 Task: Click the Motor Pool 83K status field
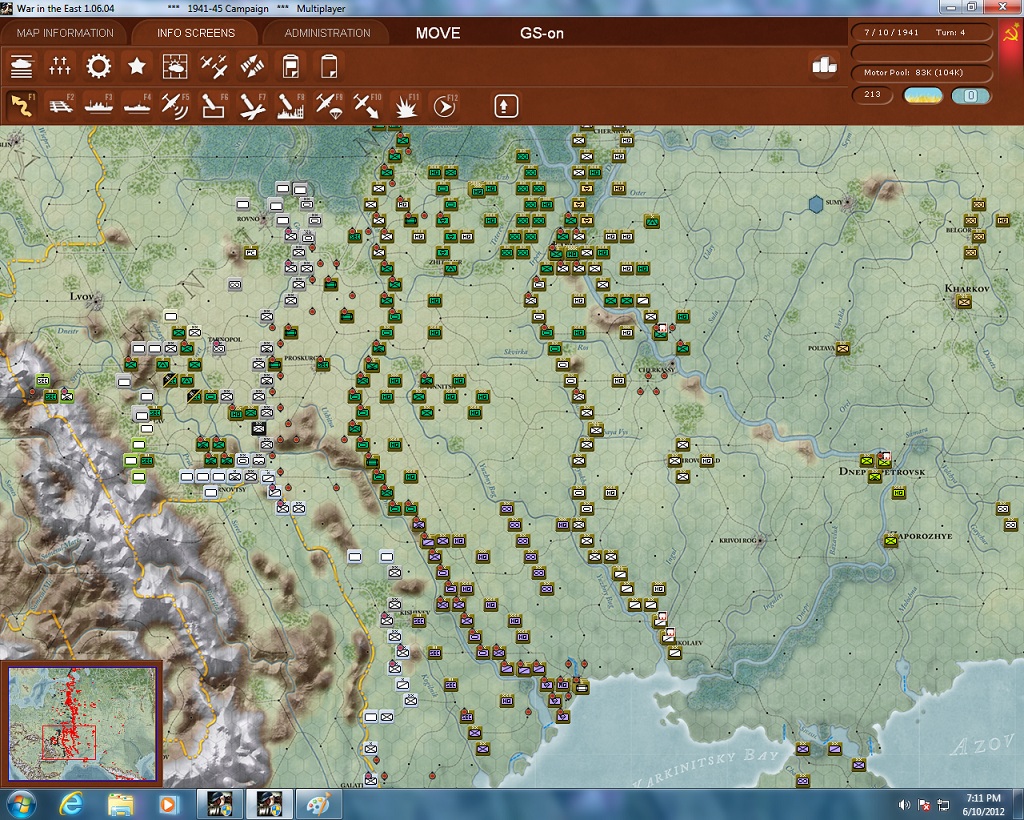921,72
